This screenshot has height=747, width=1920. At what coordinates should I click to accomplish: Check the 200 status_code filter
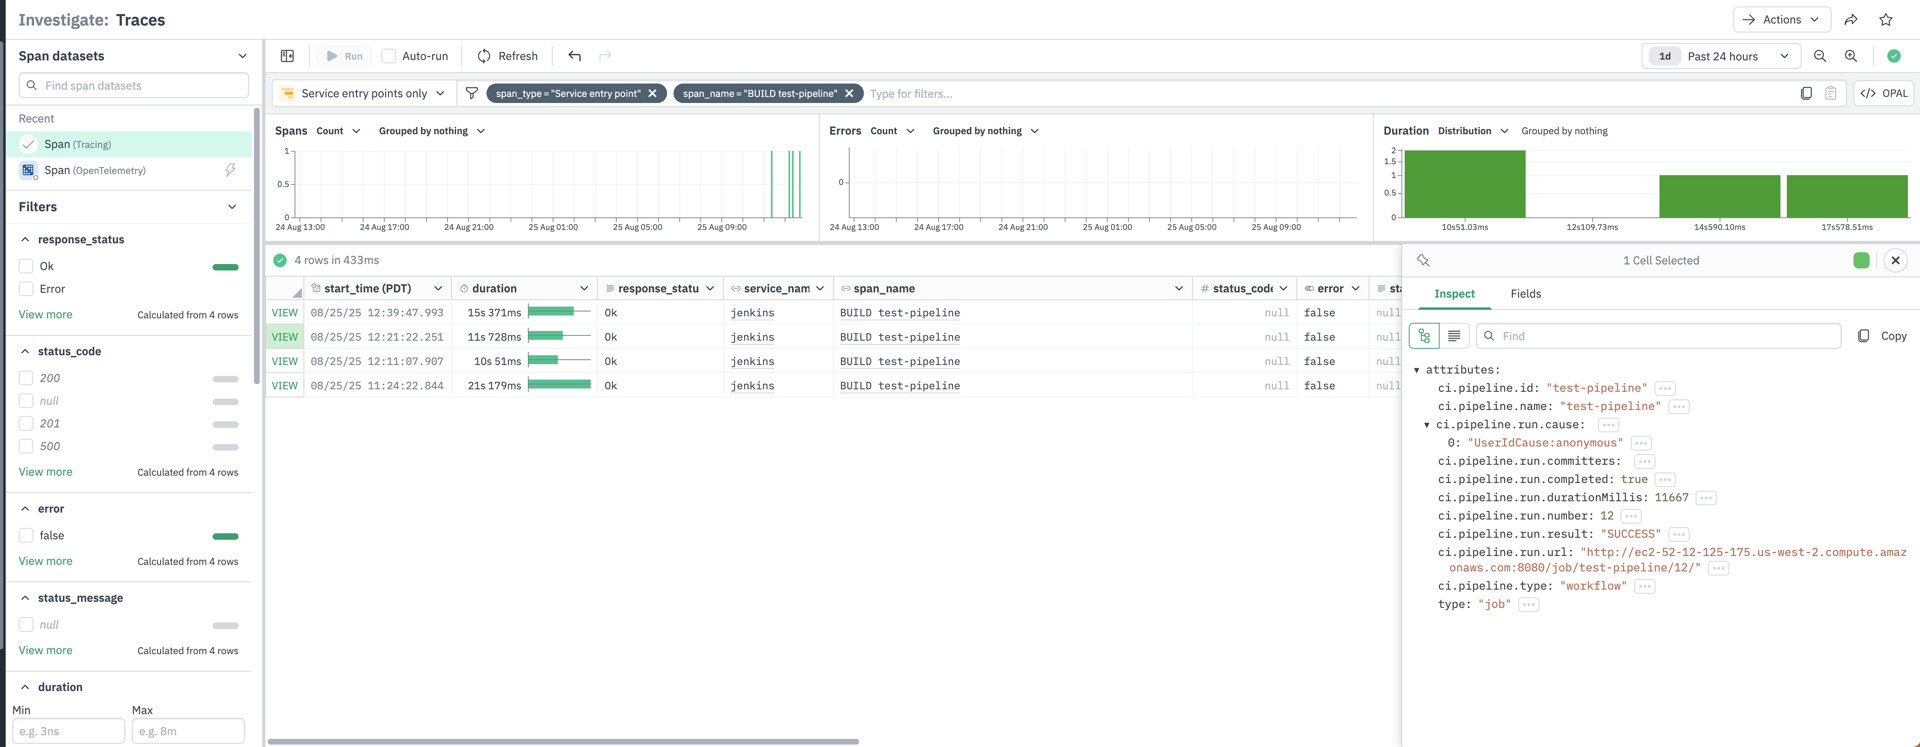tap(26, 378)
